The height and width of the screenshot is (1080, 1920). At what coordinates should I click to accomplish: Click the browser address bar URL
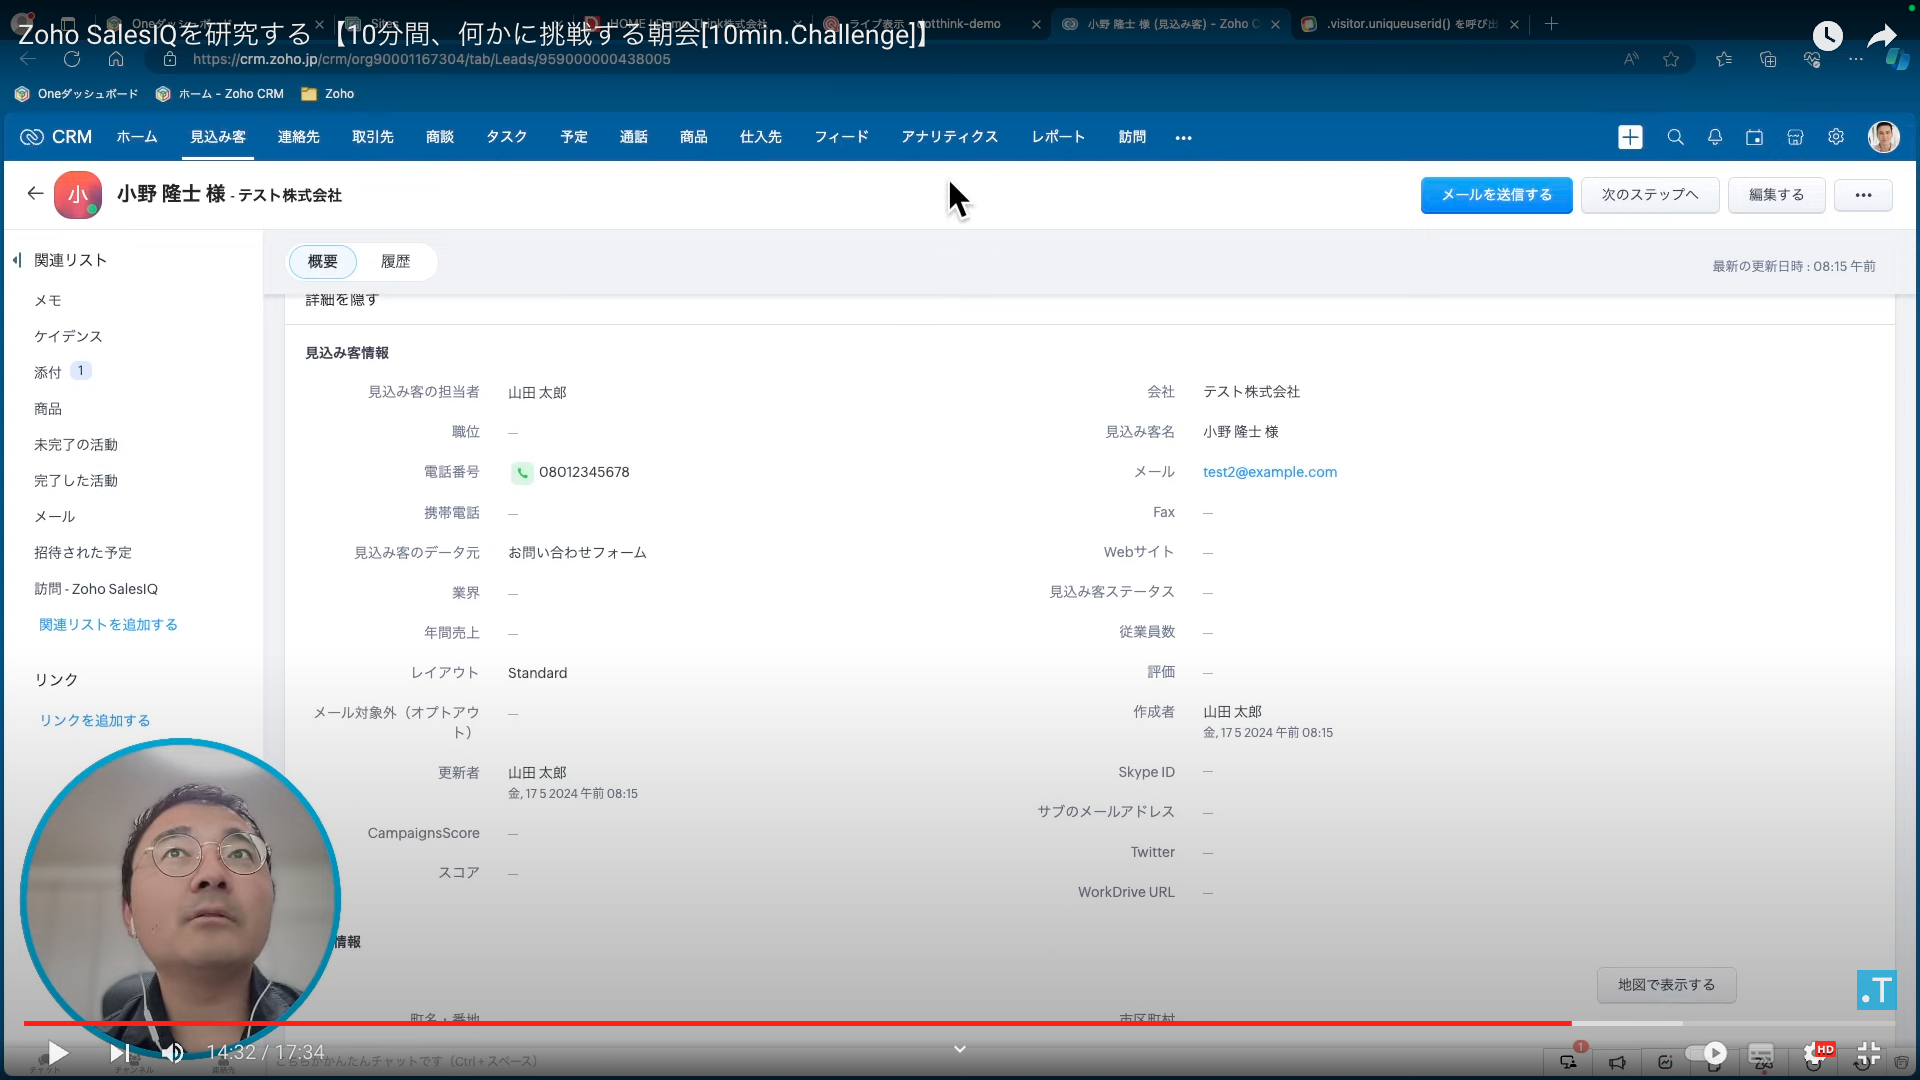(432, 59)
